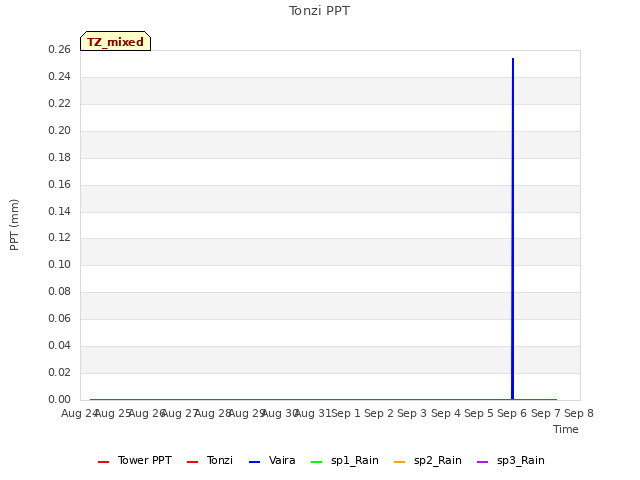Click the green sp1_Rain legend swatch

(x=317, y=462)
